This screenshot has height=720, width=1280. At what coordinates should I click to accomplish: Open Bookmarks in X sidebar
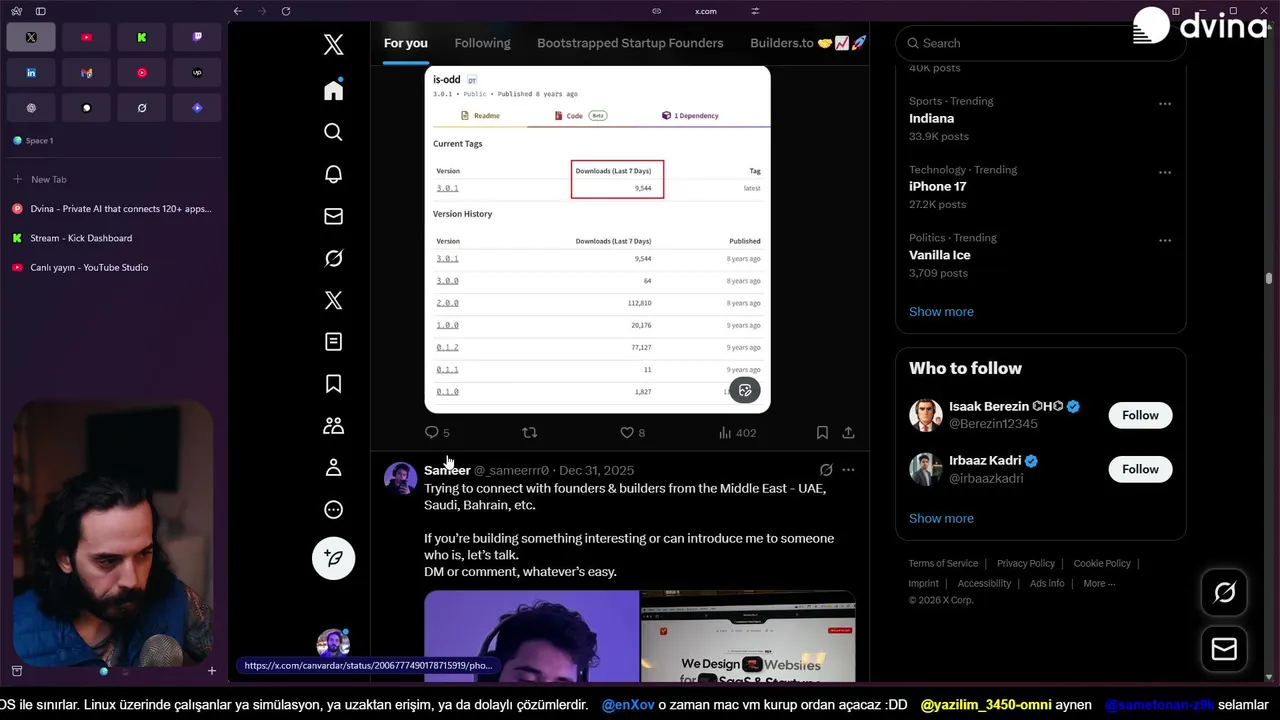pos(334,384)
